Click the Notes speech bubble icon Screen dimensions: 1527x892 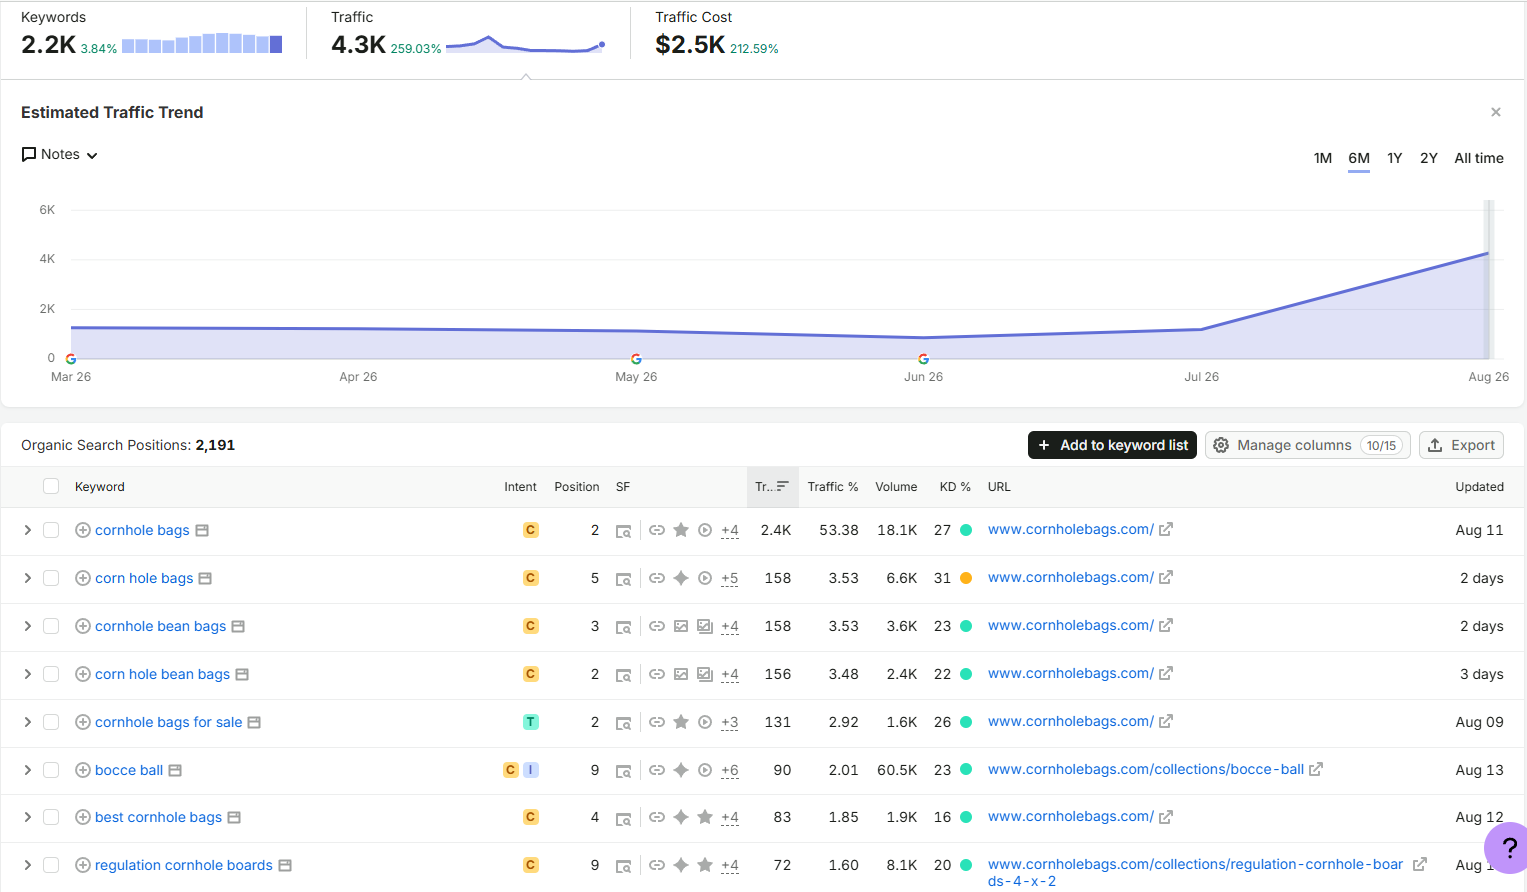(29, 155)
